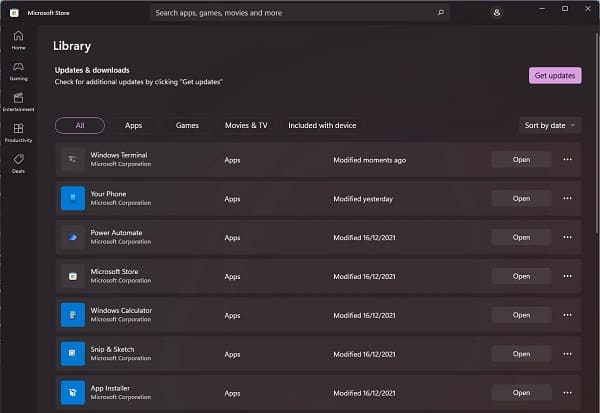Expand the Sort by date dropdown
This screenshot has height=413, width=600.
click(x=550, y=125)
